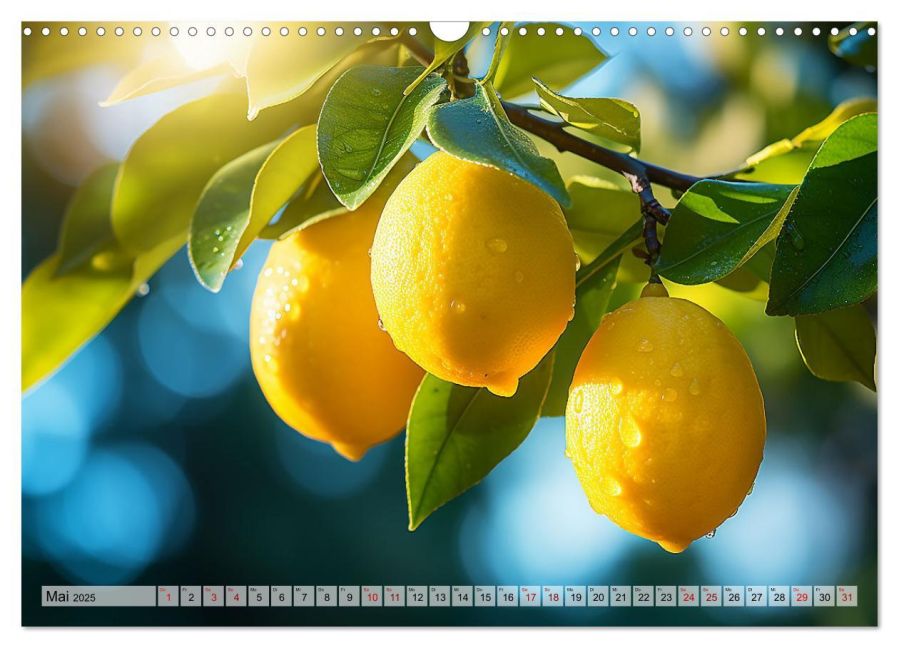Select day 1 in the calendar strip
This screenshot has height=648, width=899.
168,597
